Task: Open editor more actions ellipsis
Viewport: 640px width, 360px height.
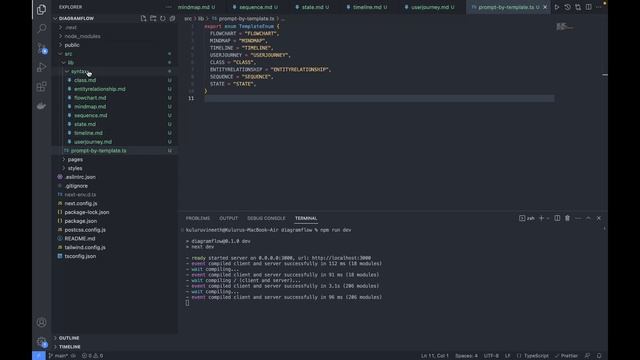Action: (599, 7)
